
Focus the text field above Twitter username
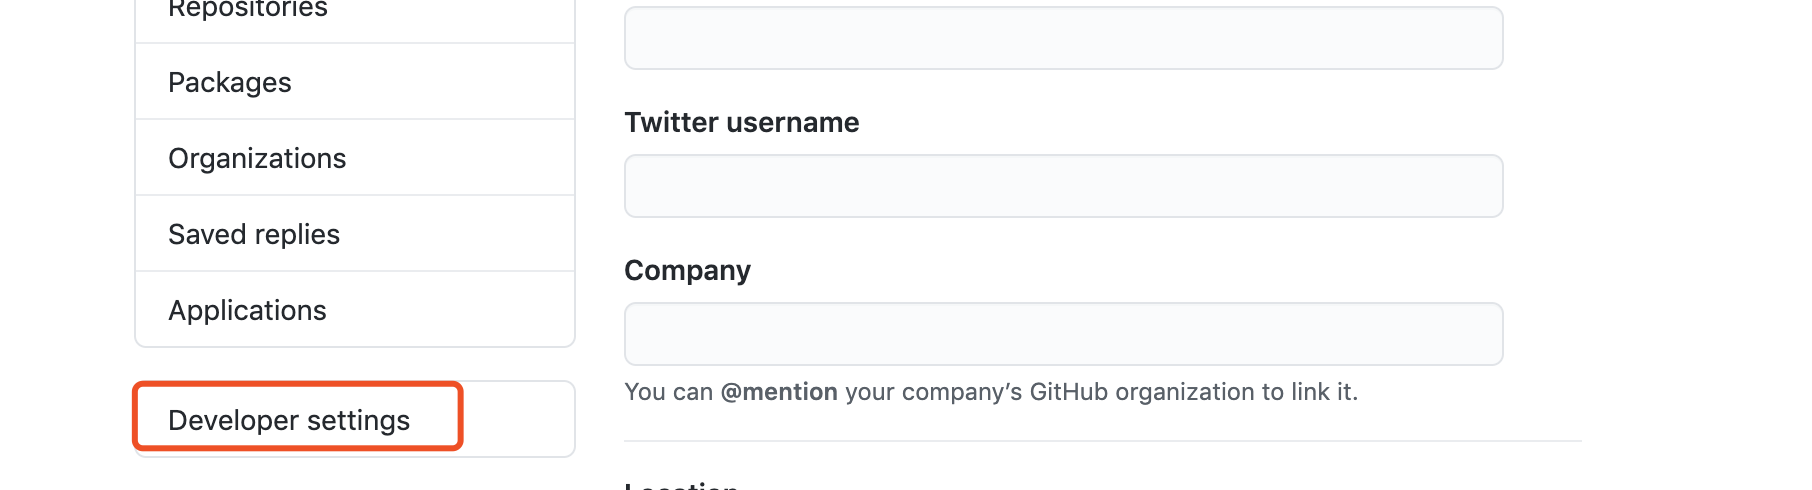1063,38
